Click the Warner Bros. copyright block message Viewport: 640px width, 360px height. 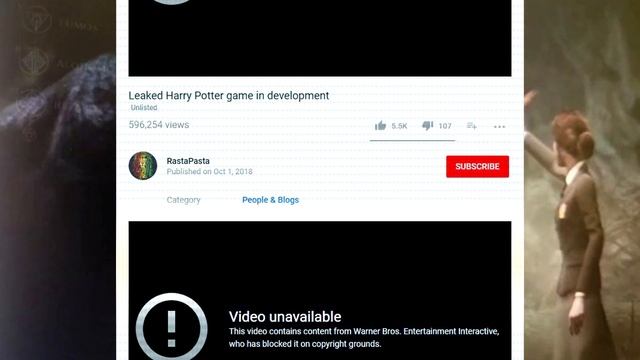coord(364,338)
